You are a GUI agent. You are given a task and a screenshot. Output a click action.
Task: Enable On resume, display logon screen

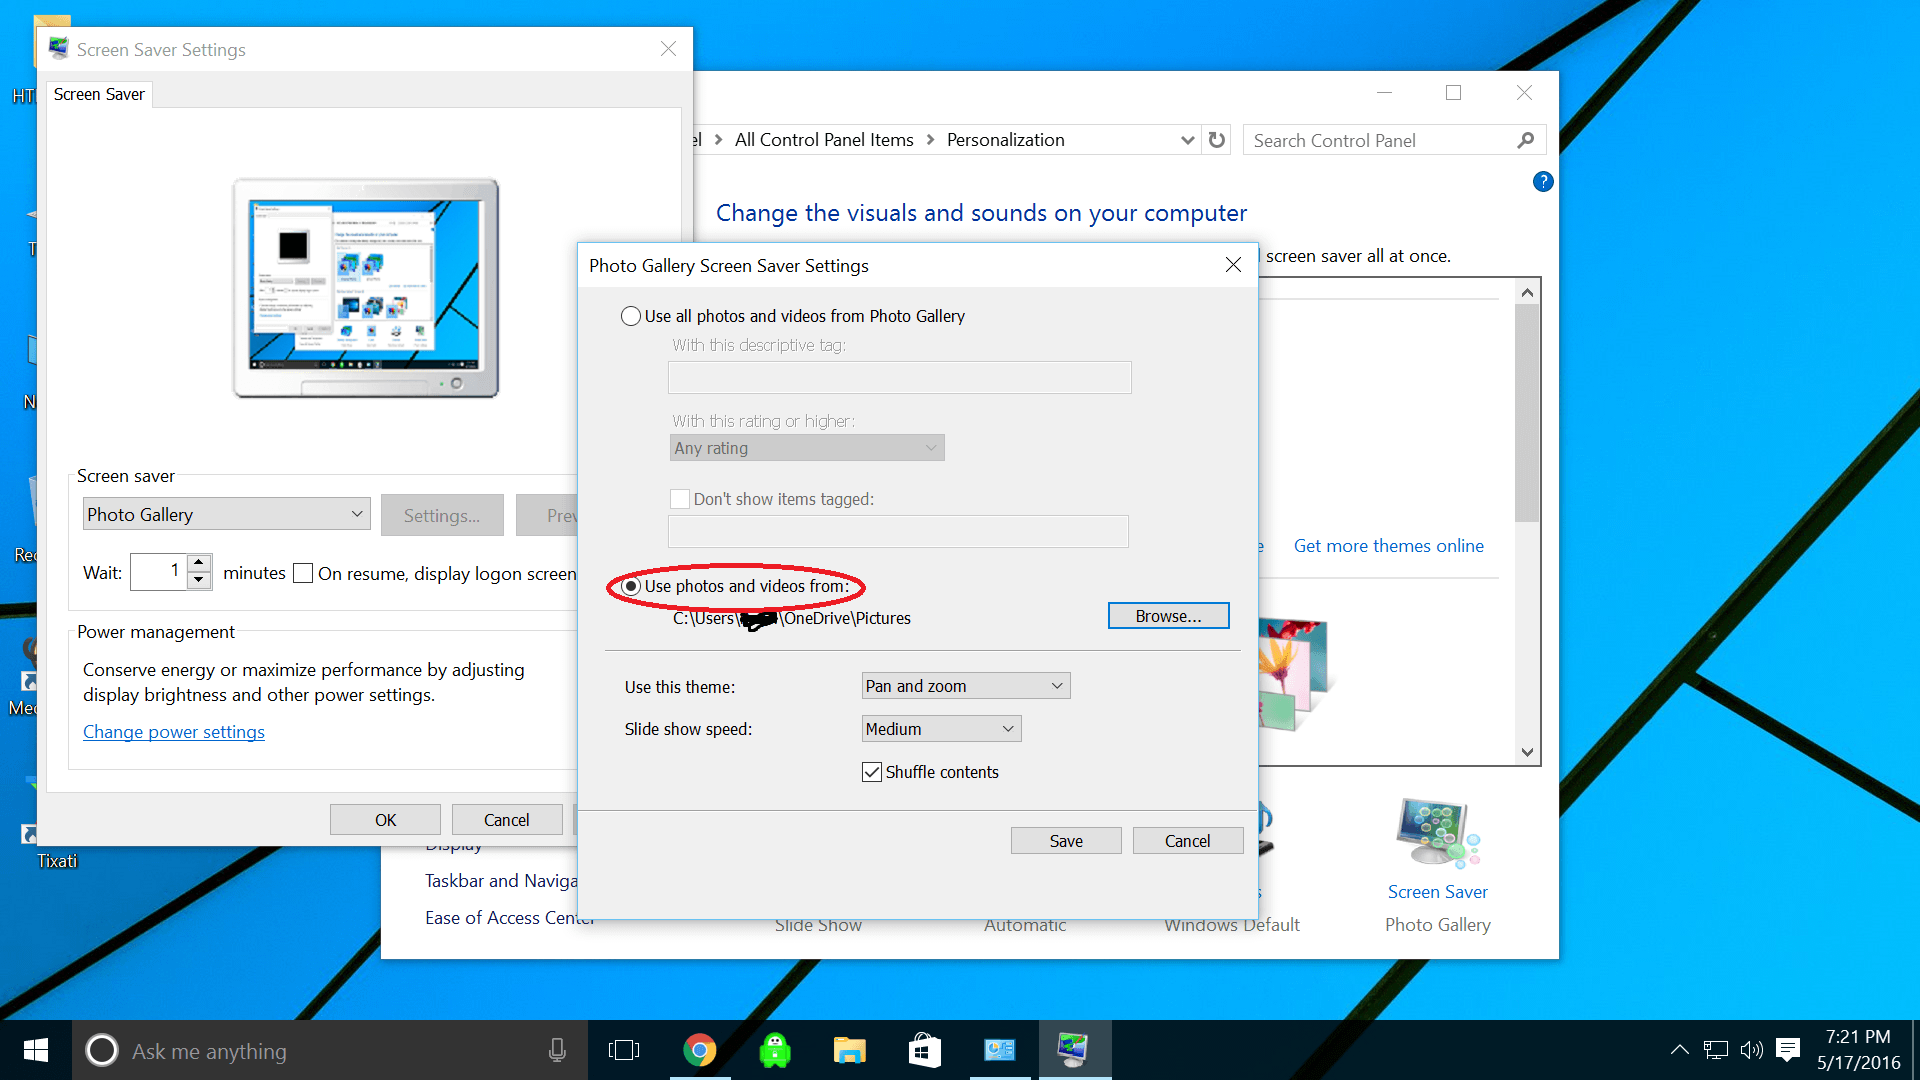tap(303, 573)
